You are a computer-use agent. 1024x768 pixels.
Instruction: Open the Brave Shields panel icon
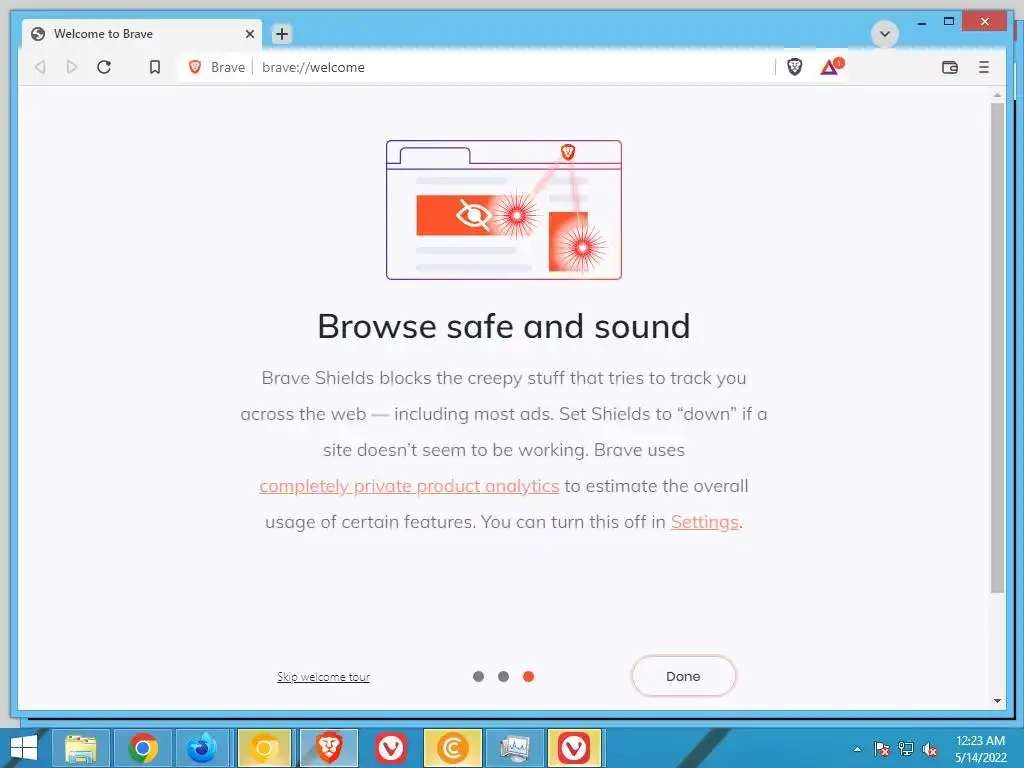tap(795, 67)
